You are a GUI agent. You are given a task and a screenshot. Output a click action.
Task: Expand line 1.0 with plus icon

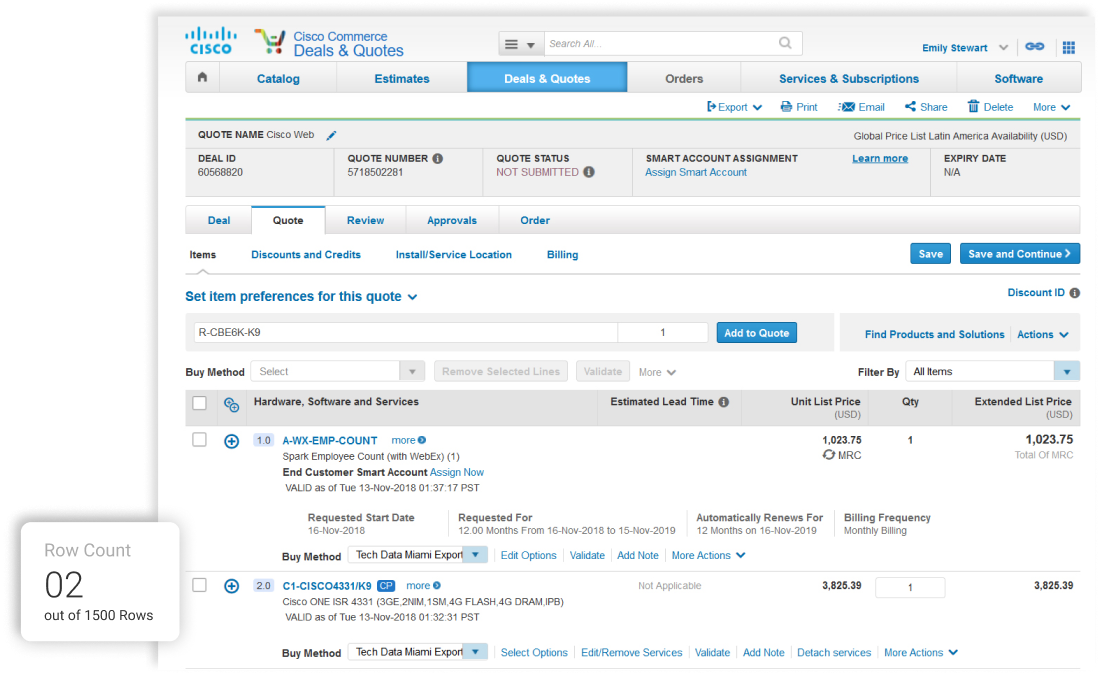click(x=231, y=441)
